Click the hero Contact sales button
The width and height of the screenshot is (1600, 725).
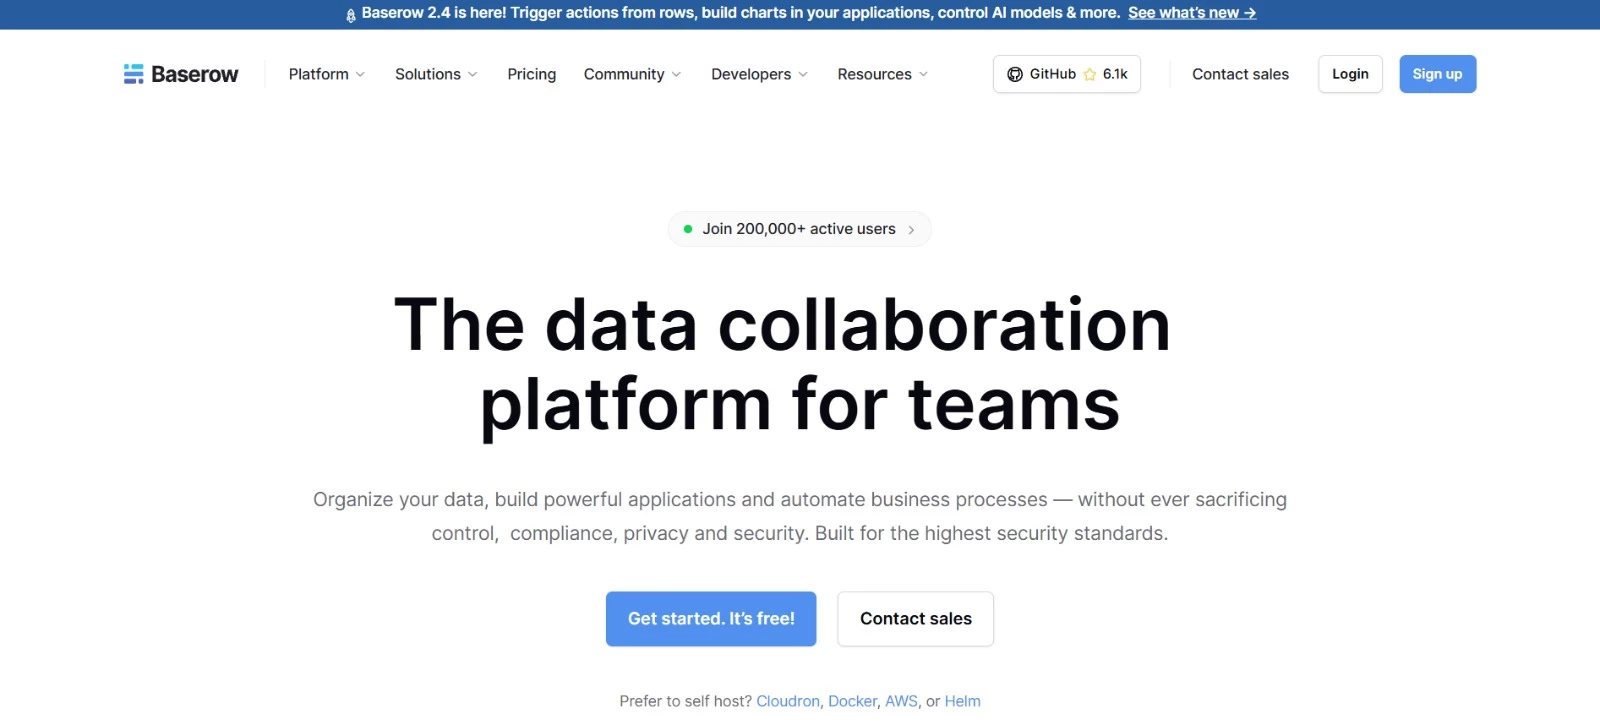[x=916, y=619]
